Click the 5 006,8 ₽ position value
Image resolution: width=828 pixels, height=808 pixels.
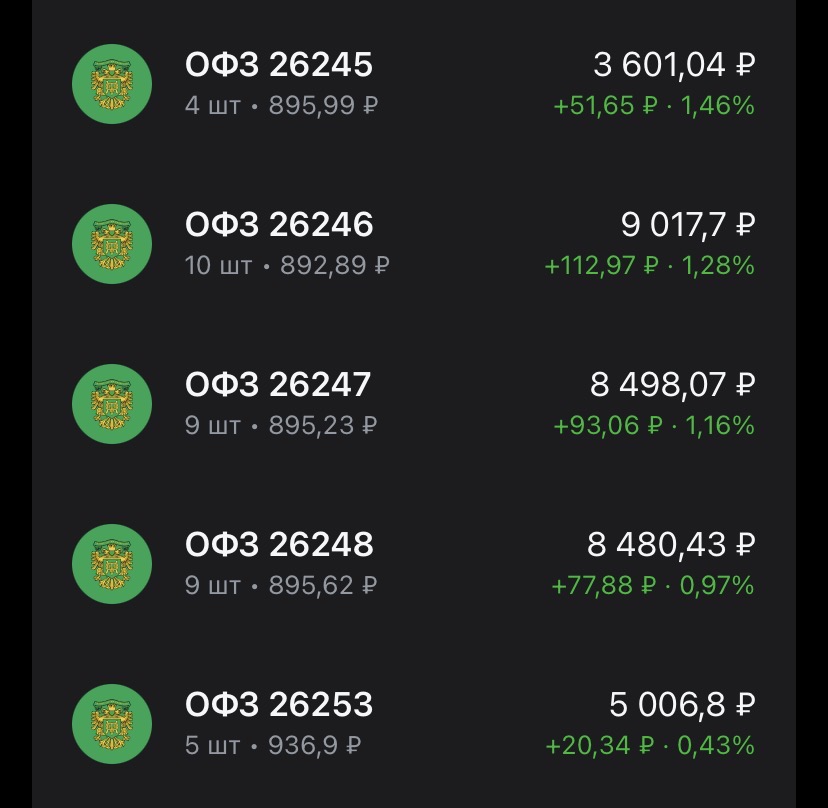click(681, 705)
